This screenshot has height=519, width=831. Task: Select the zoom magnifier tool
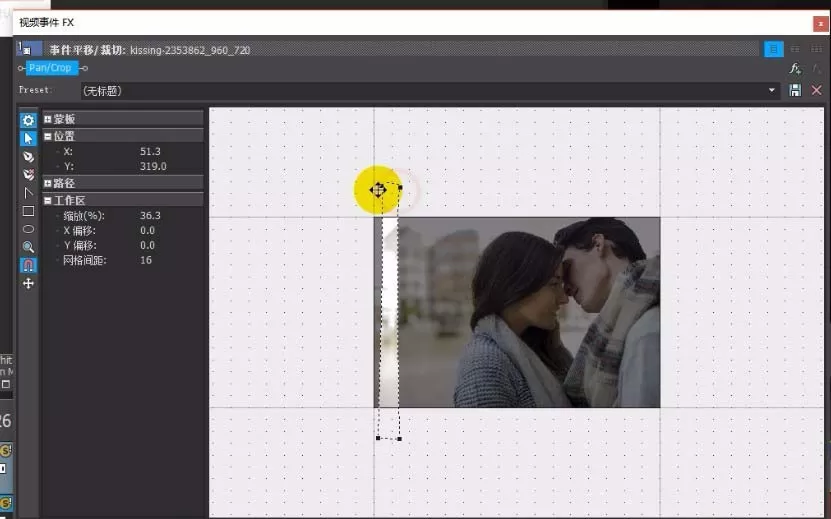28,247
